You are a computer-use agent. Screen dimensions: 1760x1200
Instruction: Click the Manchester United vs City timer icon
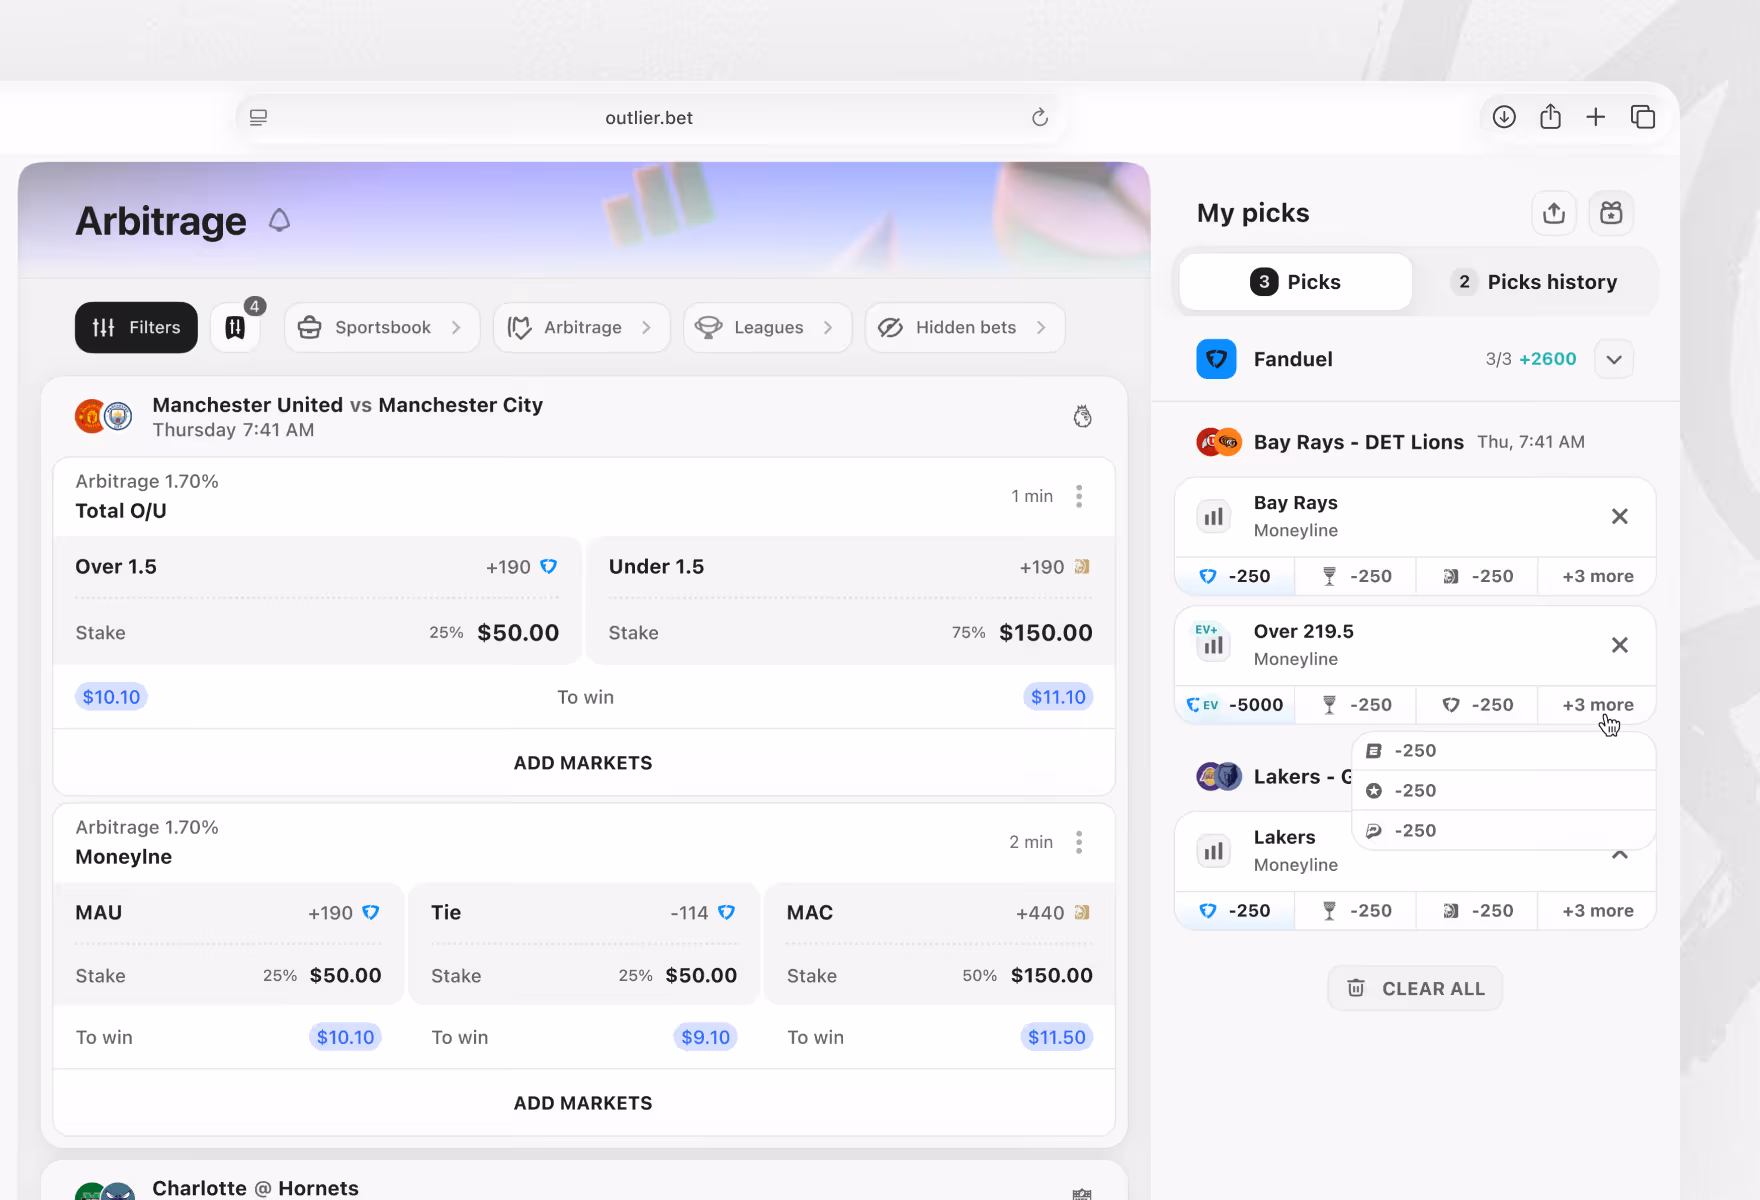click(x=1082, y=417)
